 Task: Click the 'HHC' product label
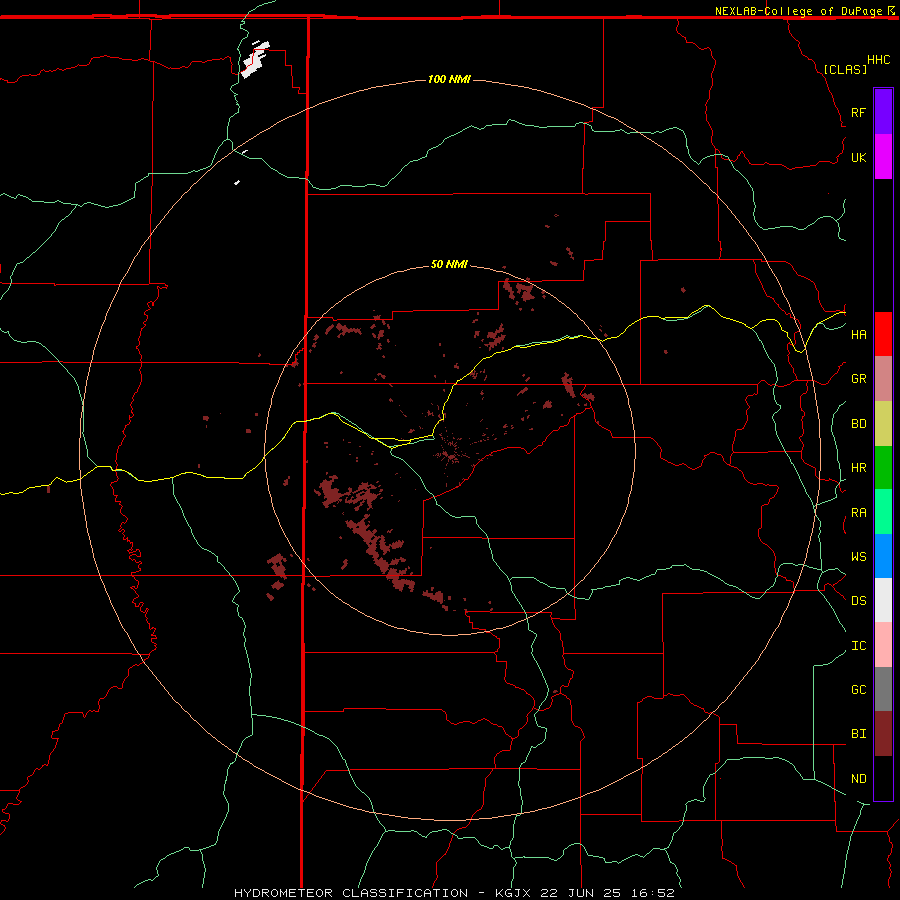tap(879, 60)
